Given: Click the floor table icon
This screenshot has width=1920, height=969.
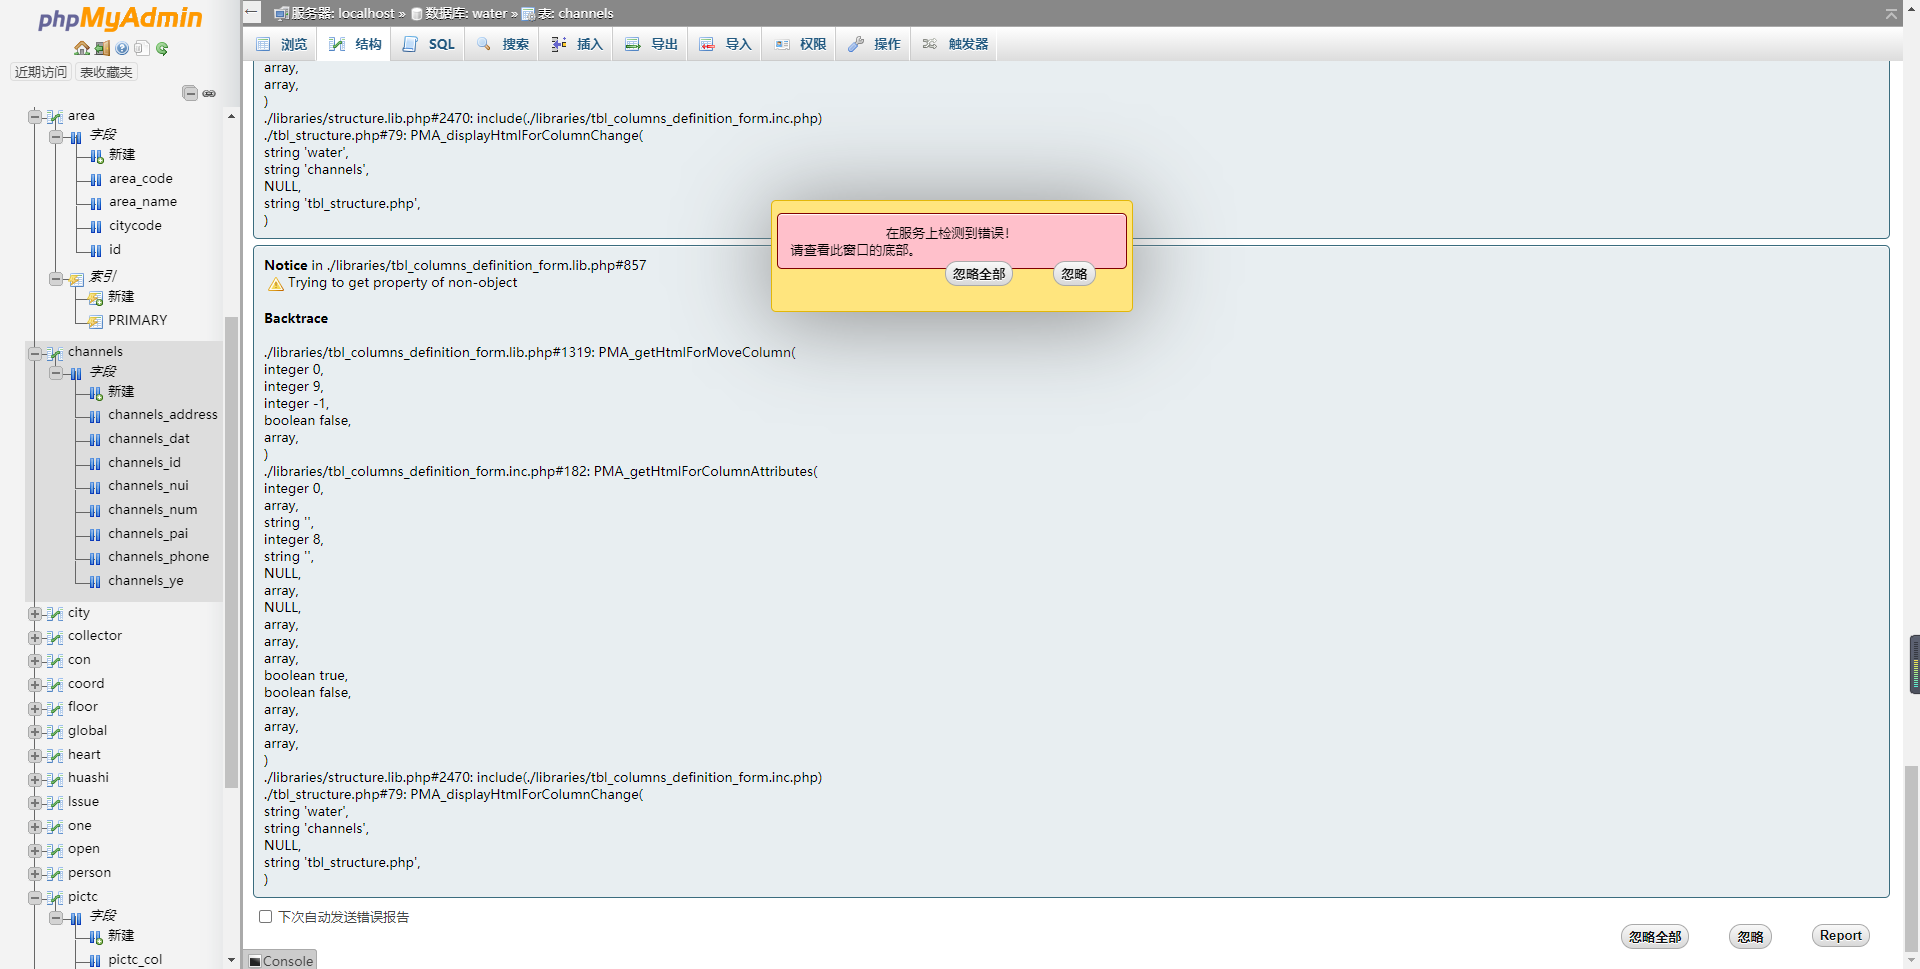Looking at the screenshot, I should [55, 708].
